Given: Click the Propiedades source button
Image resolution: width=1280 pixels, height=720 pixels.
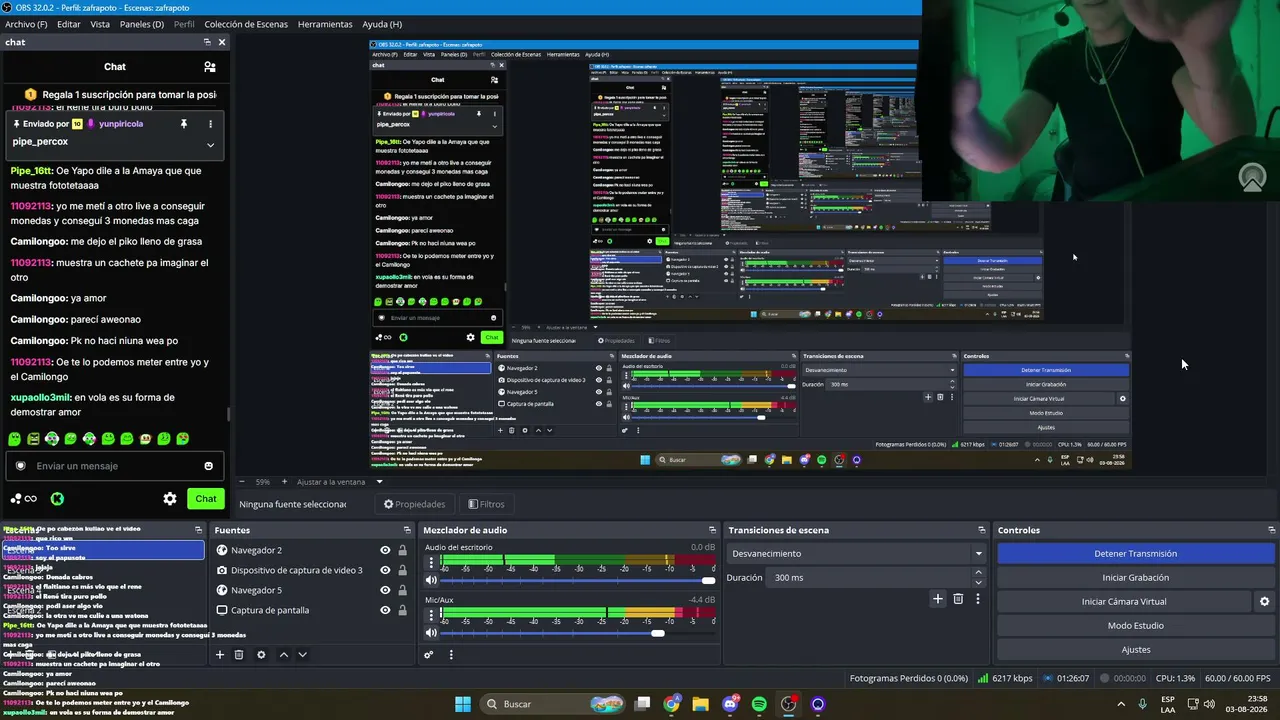Looking at the screenshot, I should click(x=415, y=504).
